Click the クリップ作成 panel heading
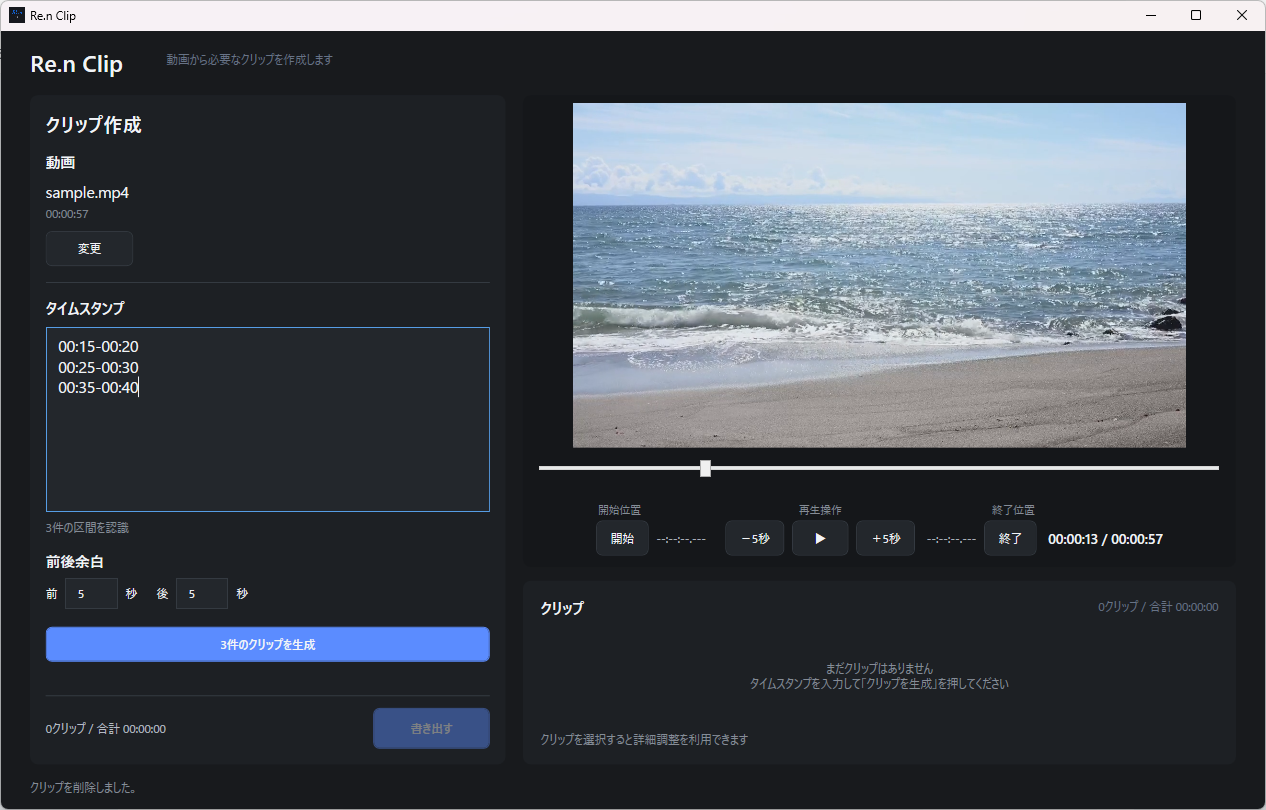Screen dimensions: 1266x810 (x=93, y=125)
